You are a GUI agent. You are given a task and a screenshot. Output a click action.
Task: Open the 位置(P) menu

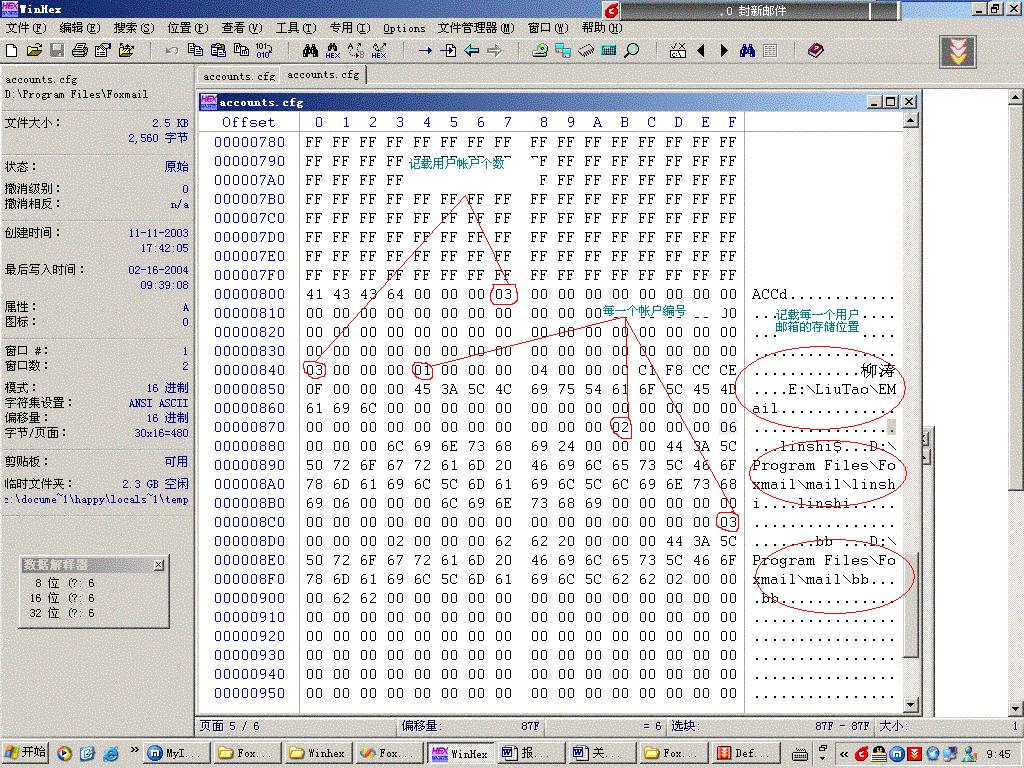point(188,28)
